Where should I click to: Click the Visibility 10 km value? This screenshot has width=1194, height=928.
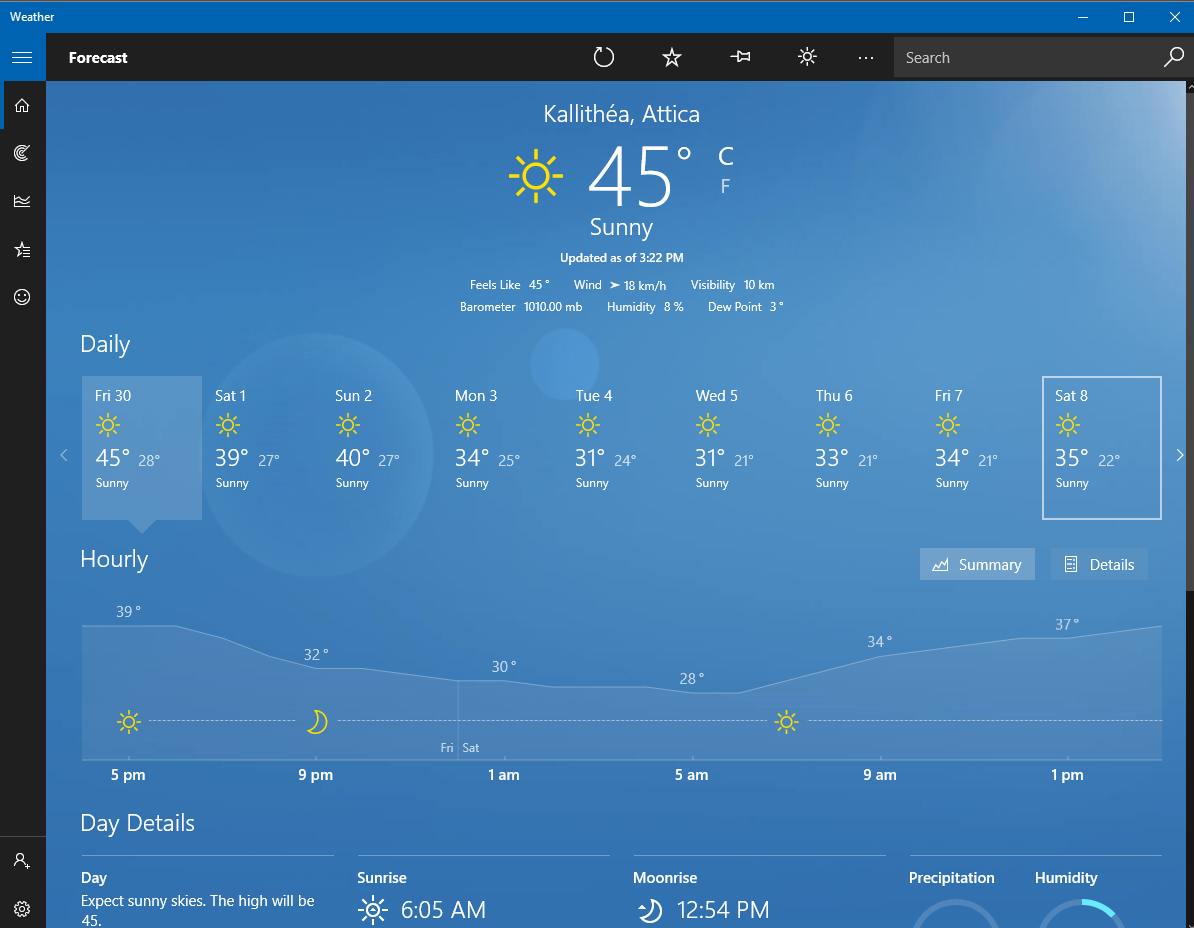click(759, 285)
